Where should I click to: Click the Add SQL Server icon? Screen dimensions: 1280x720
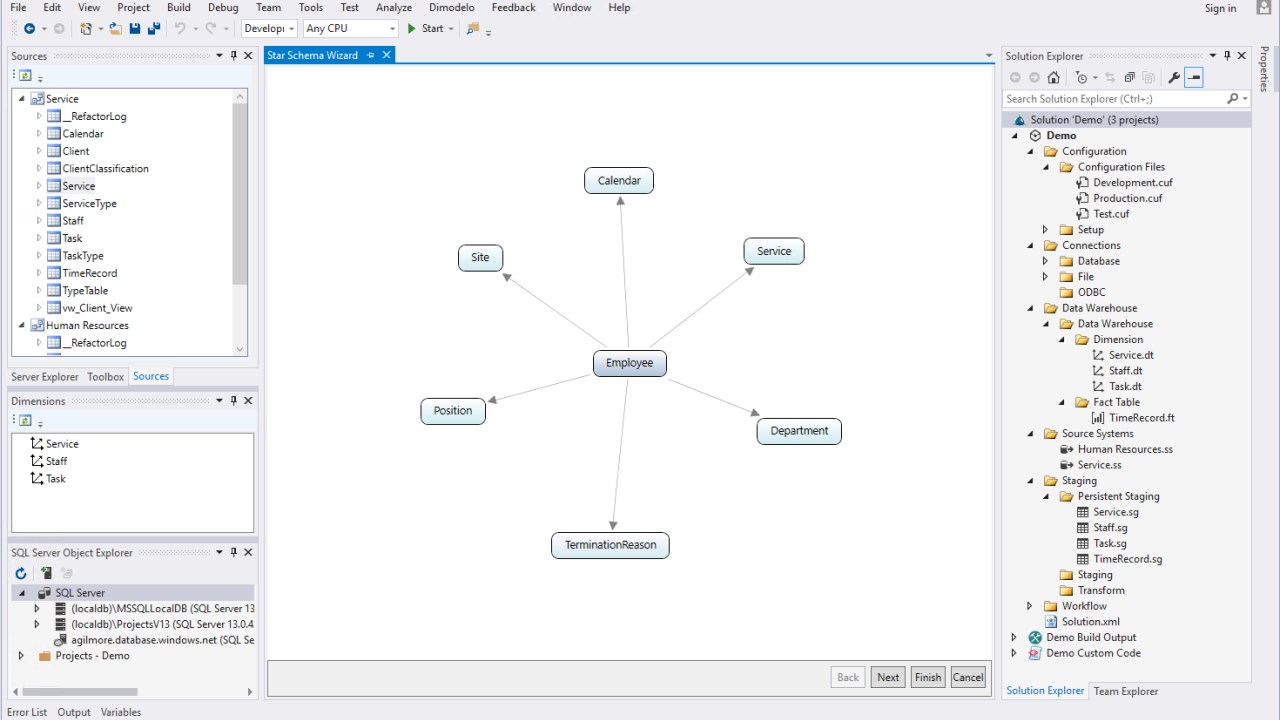[46, 573]
